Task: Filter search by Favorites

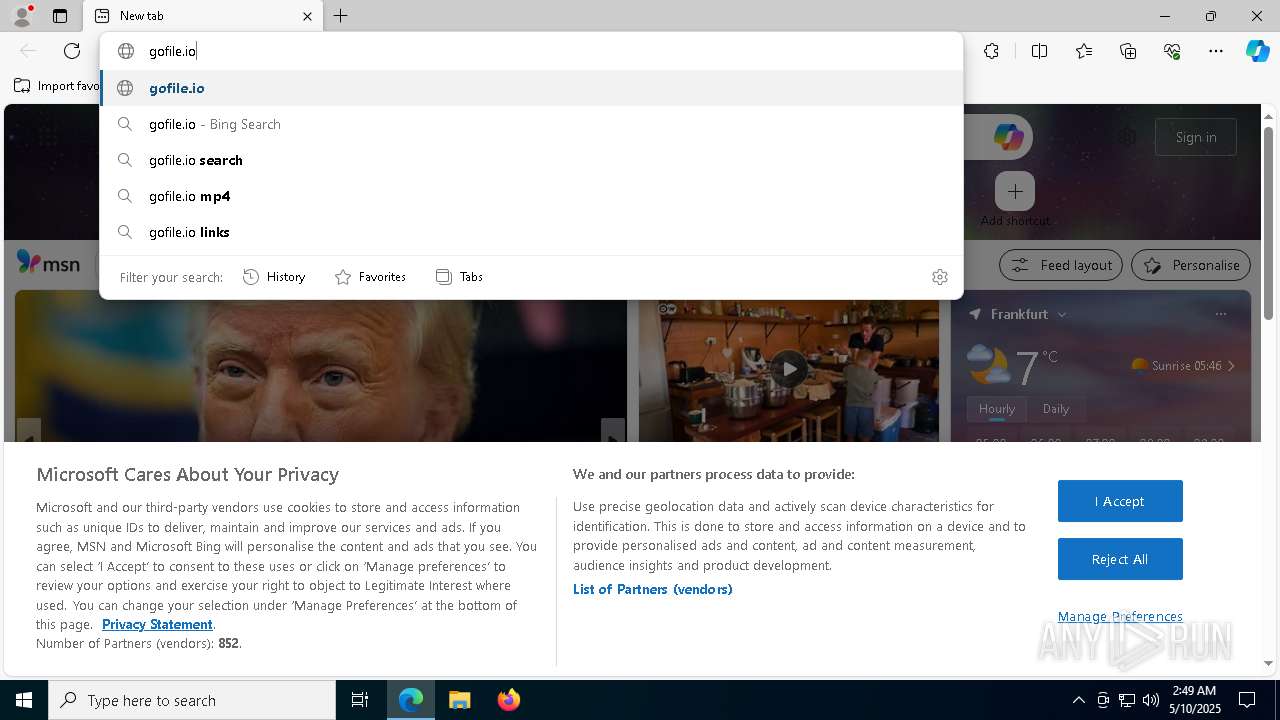Action: pos(370,277)
